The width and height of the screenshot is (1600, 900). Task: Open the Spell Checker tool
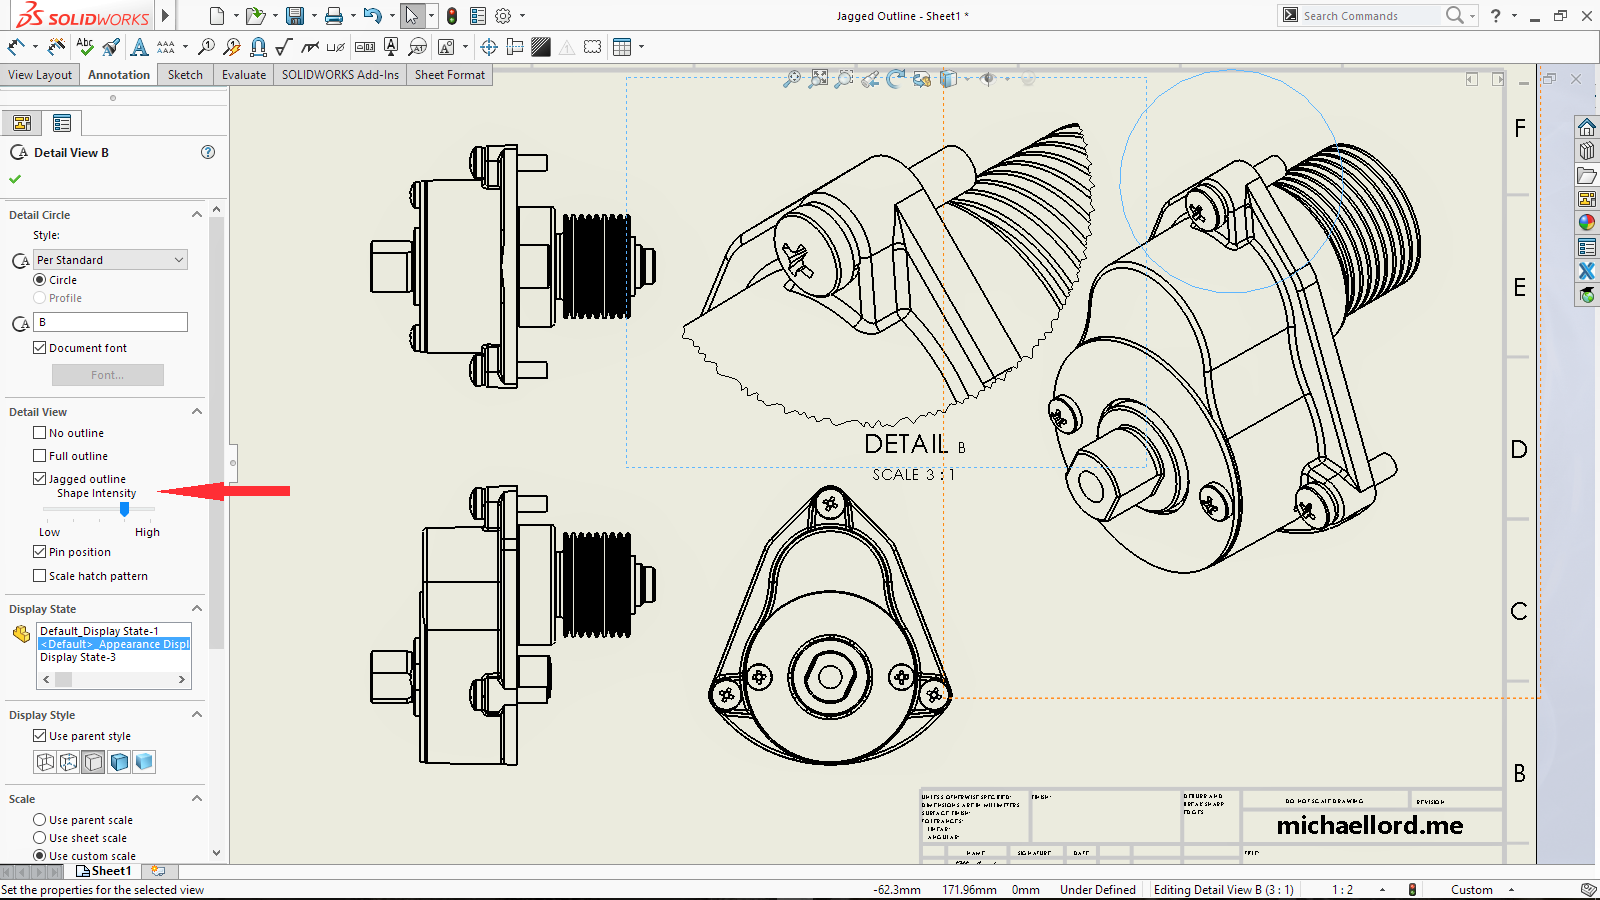[x=84, y=46]
